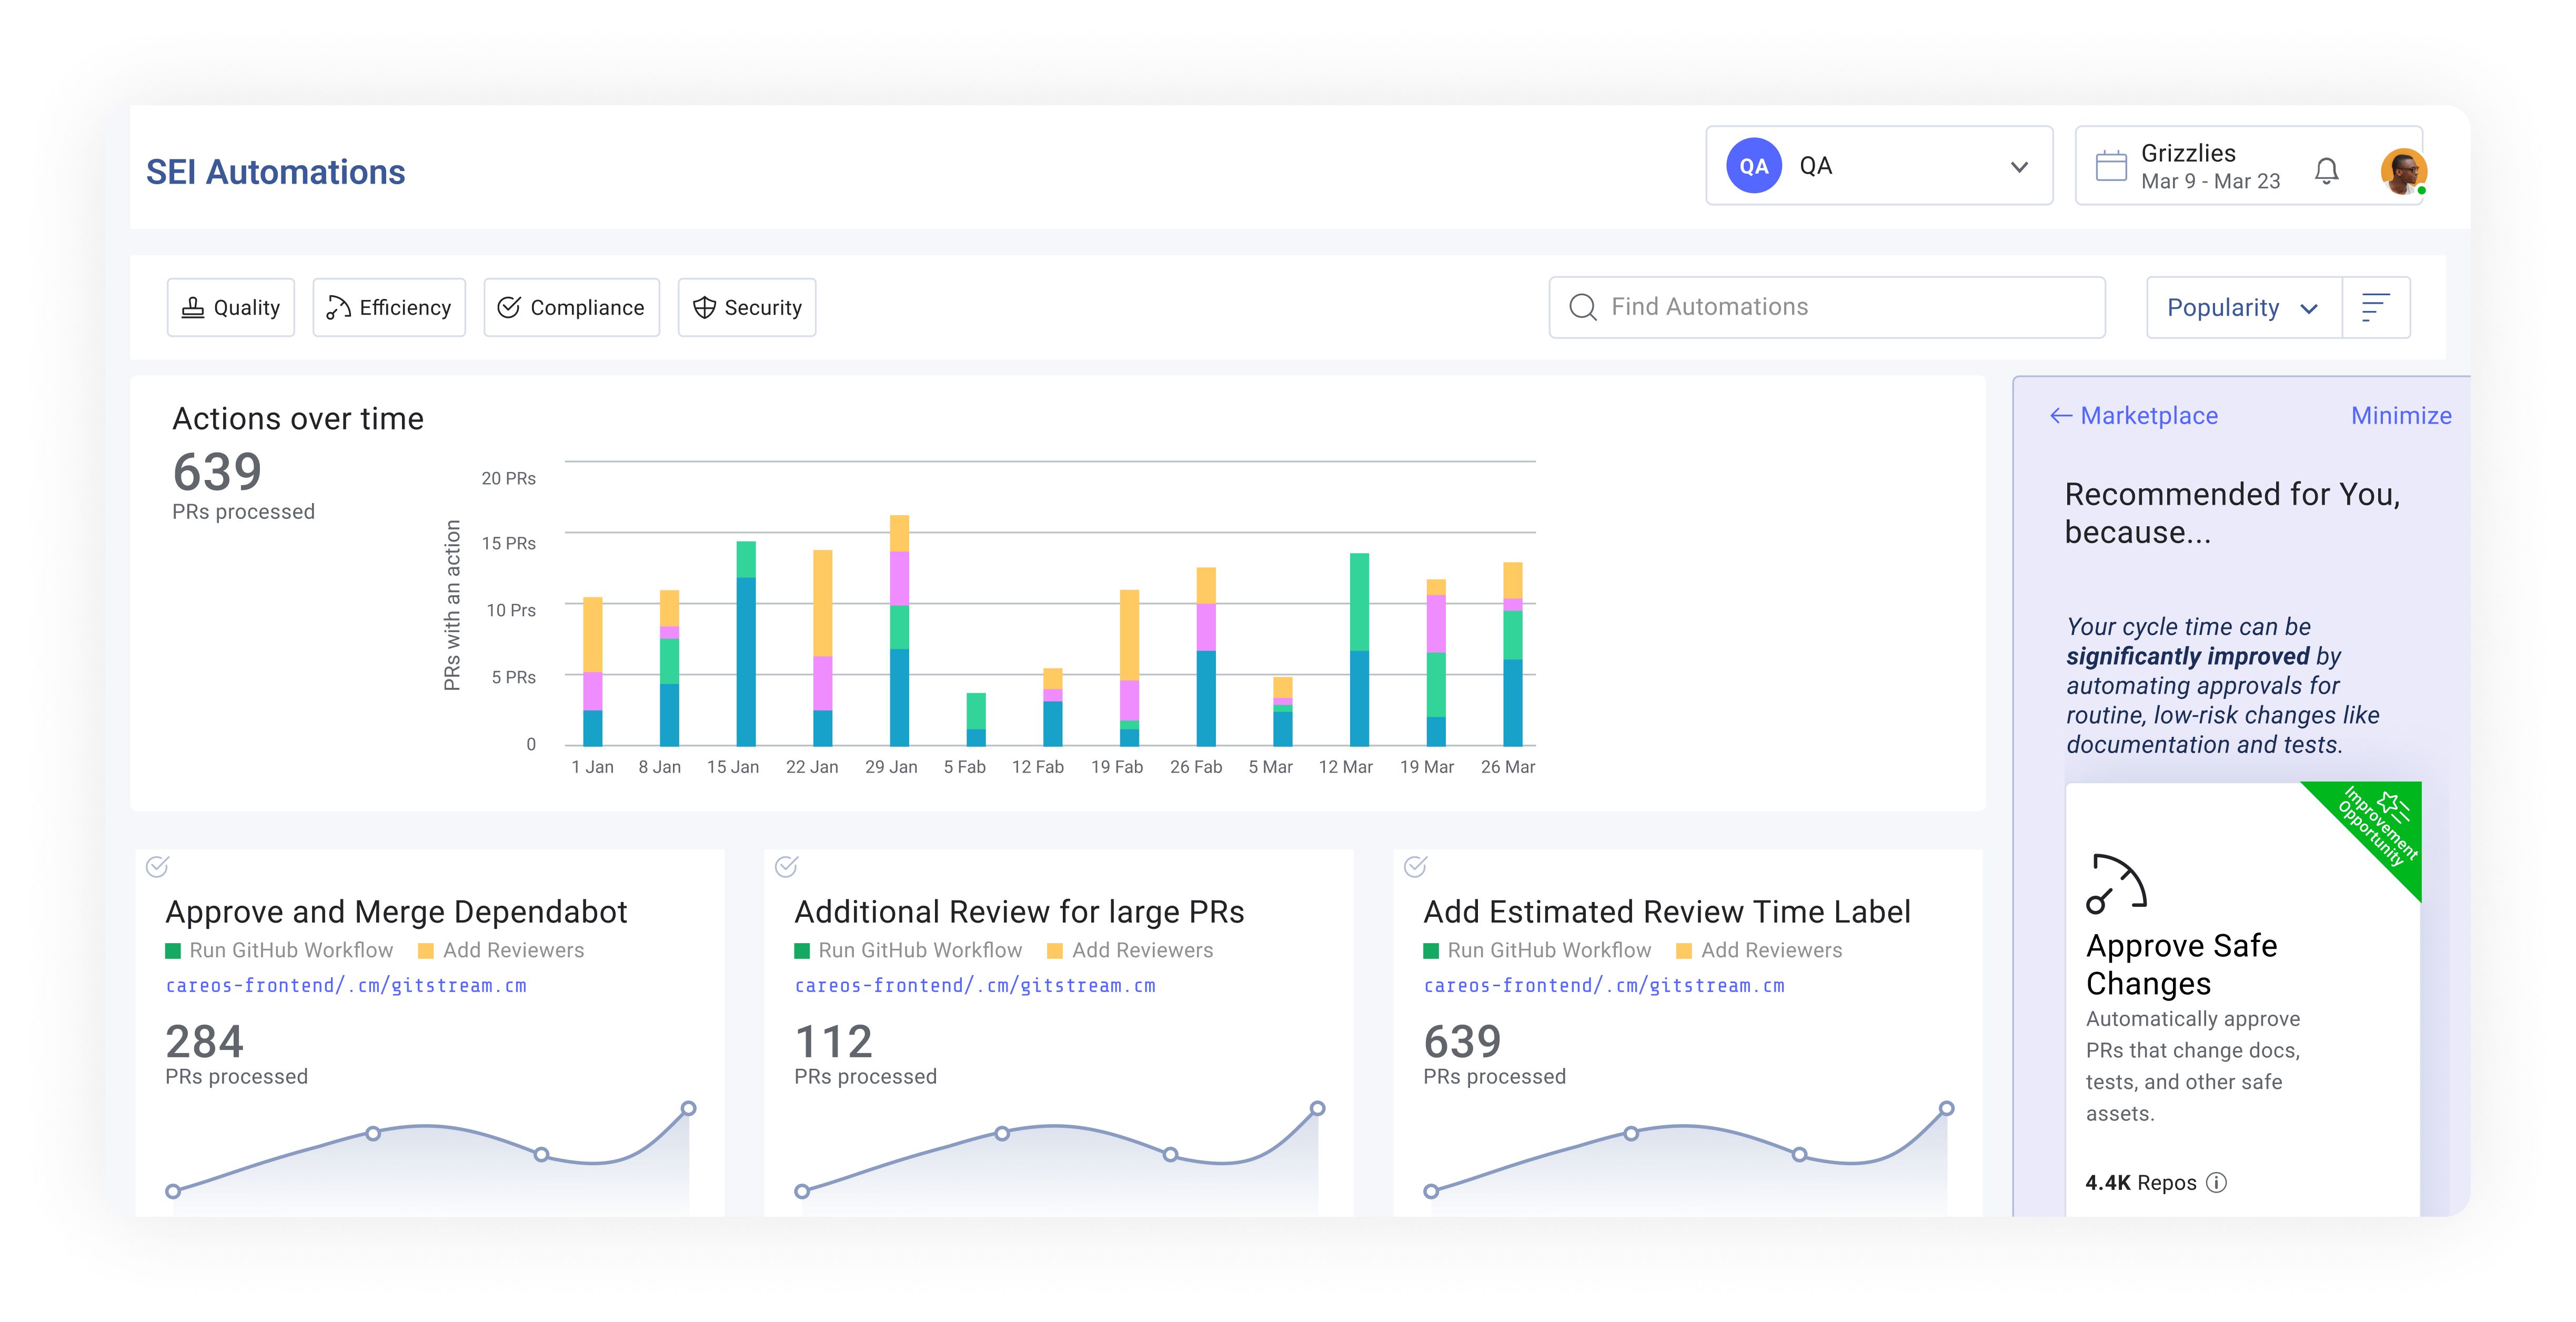Click yellow Add Reviewers swatch on Review Time Label card
Viewport: 2576px width, 1322px height.
pos(1684,951)
